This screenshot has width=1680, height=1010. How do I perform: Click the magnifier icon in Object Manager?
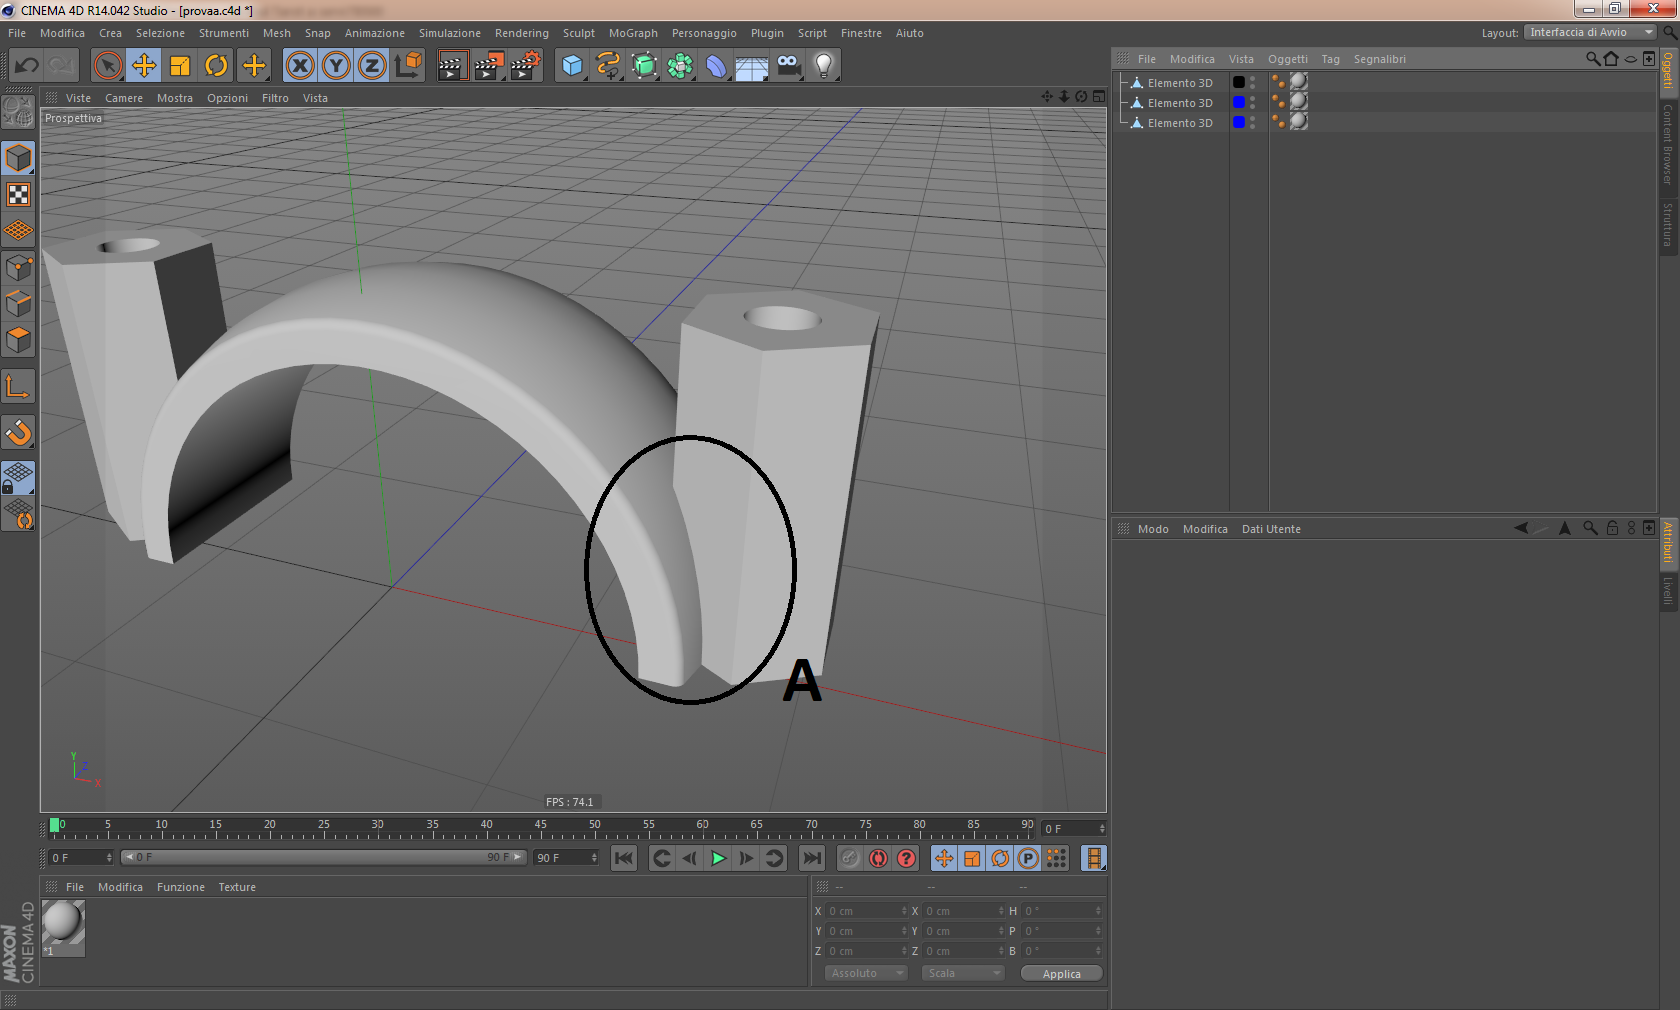(1592, 59)
